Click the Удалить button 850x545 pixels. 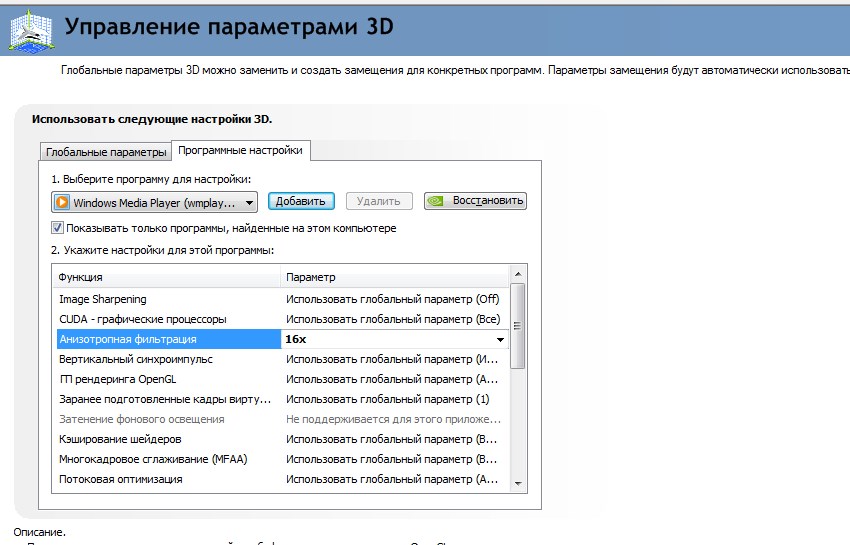point(380,201)
